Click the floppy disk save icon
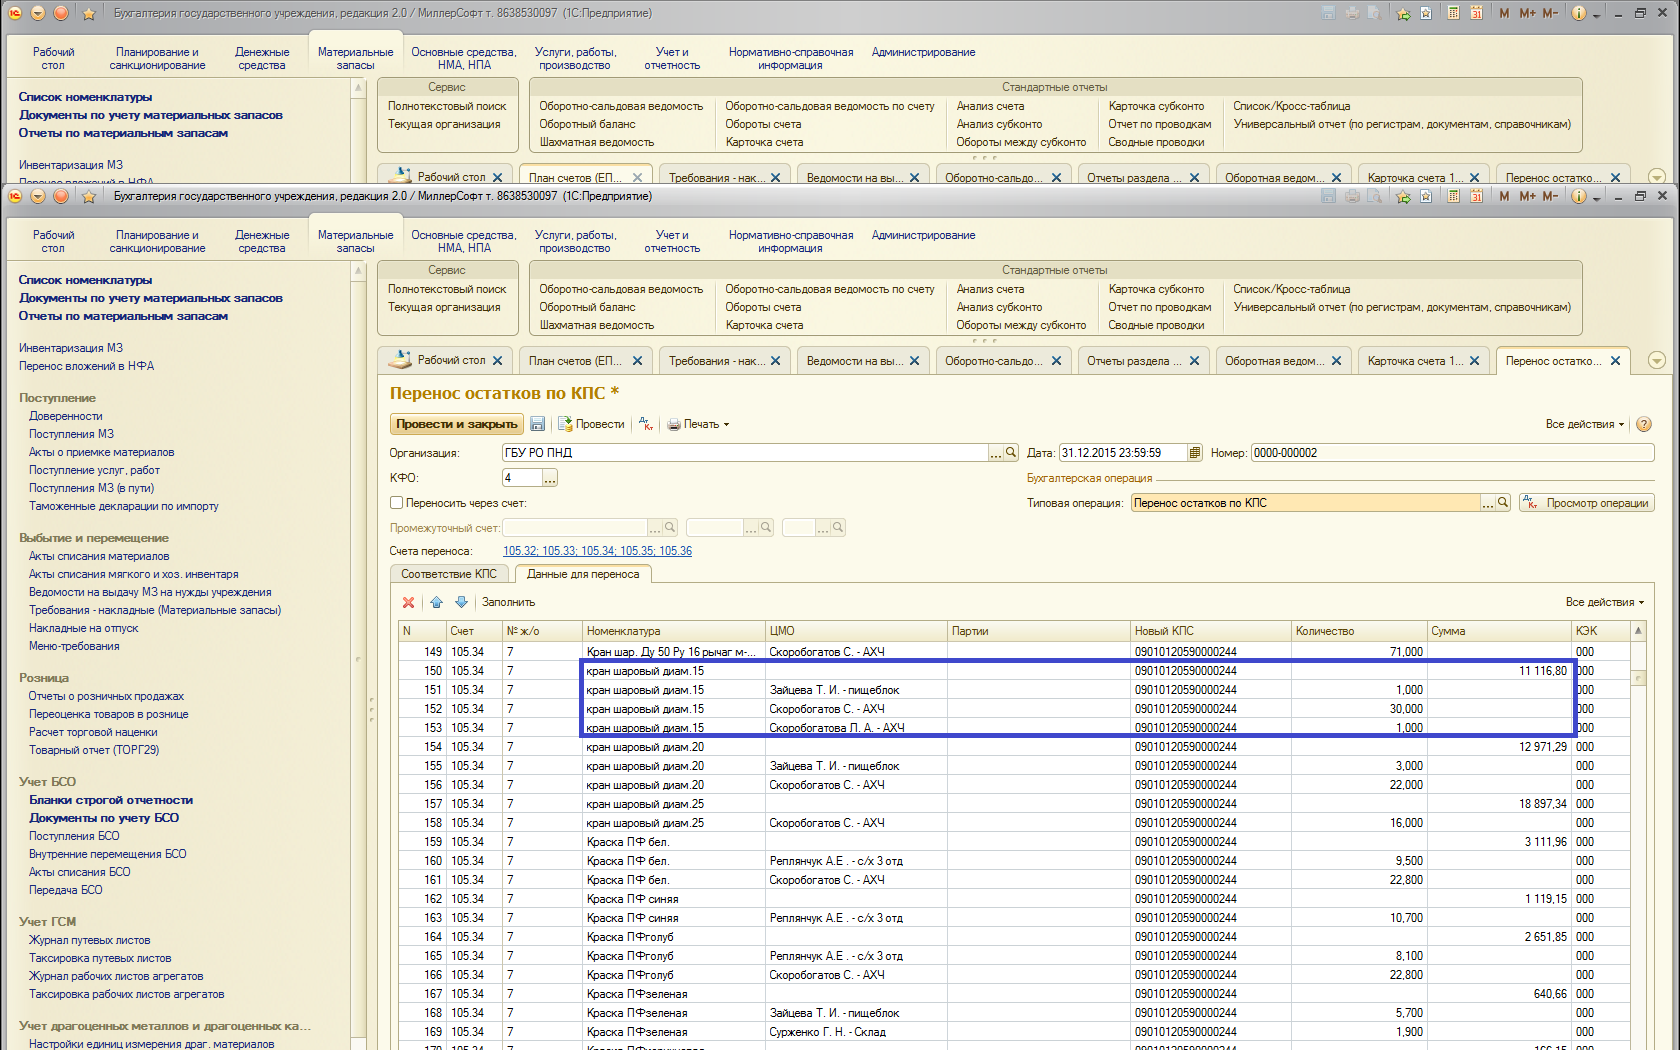The height and width of the screenshot is (1050, 1680). [538, 424]
